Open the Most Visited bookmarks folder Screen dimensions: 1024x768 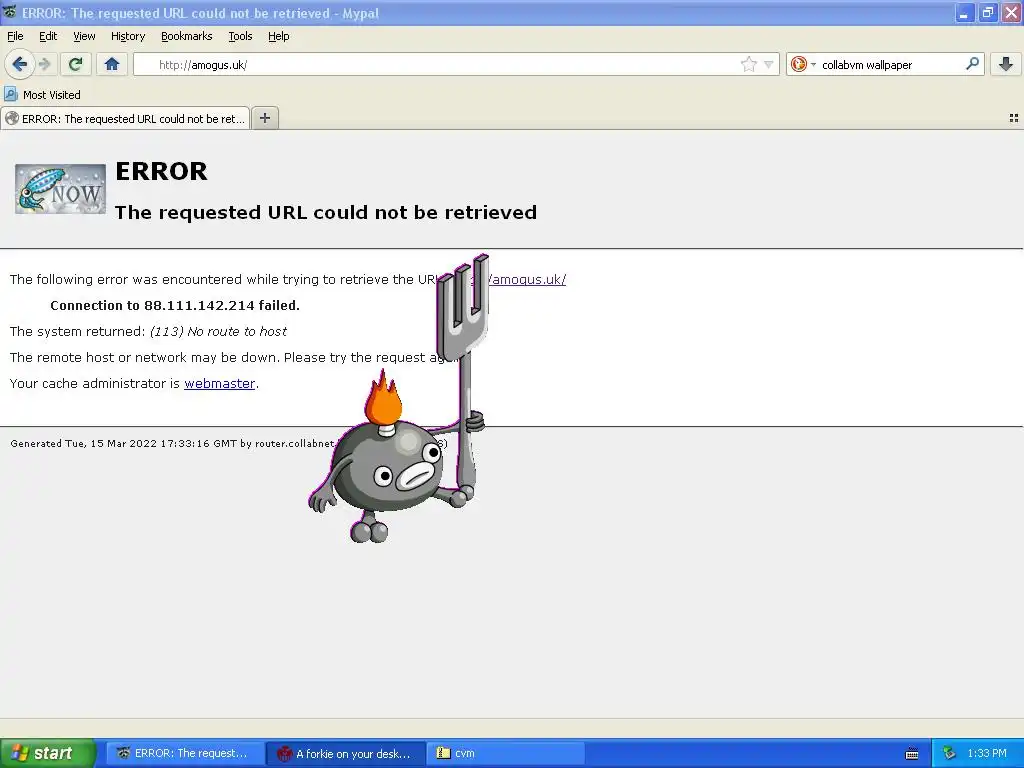click(42, 95)
